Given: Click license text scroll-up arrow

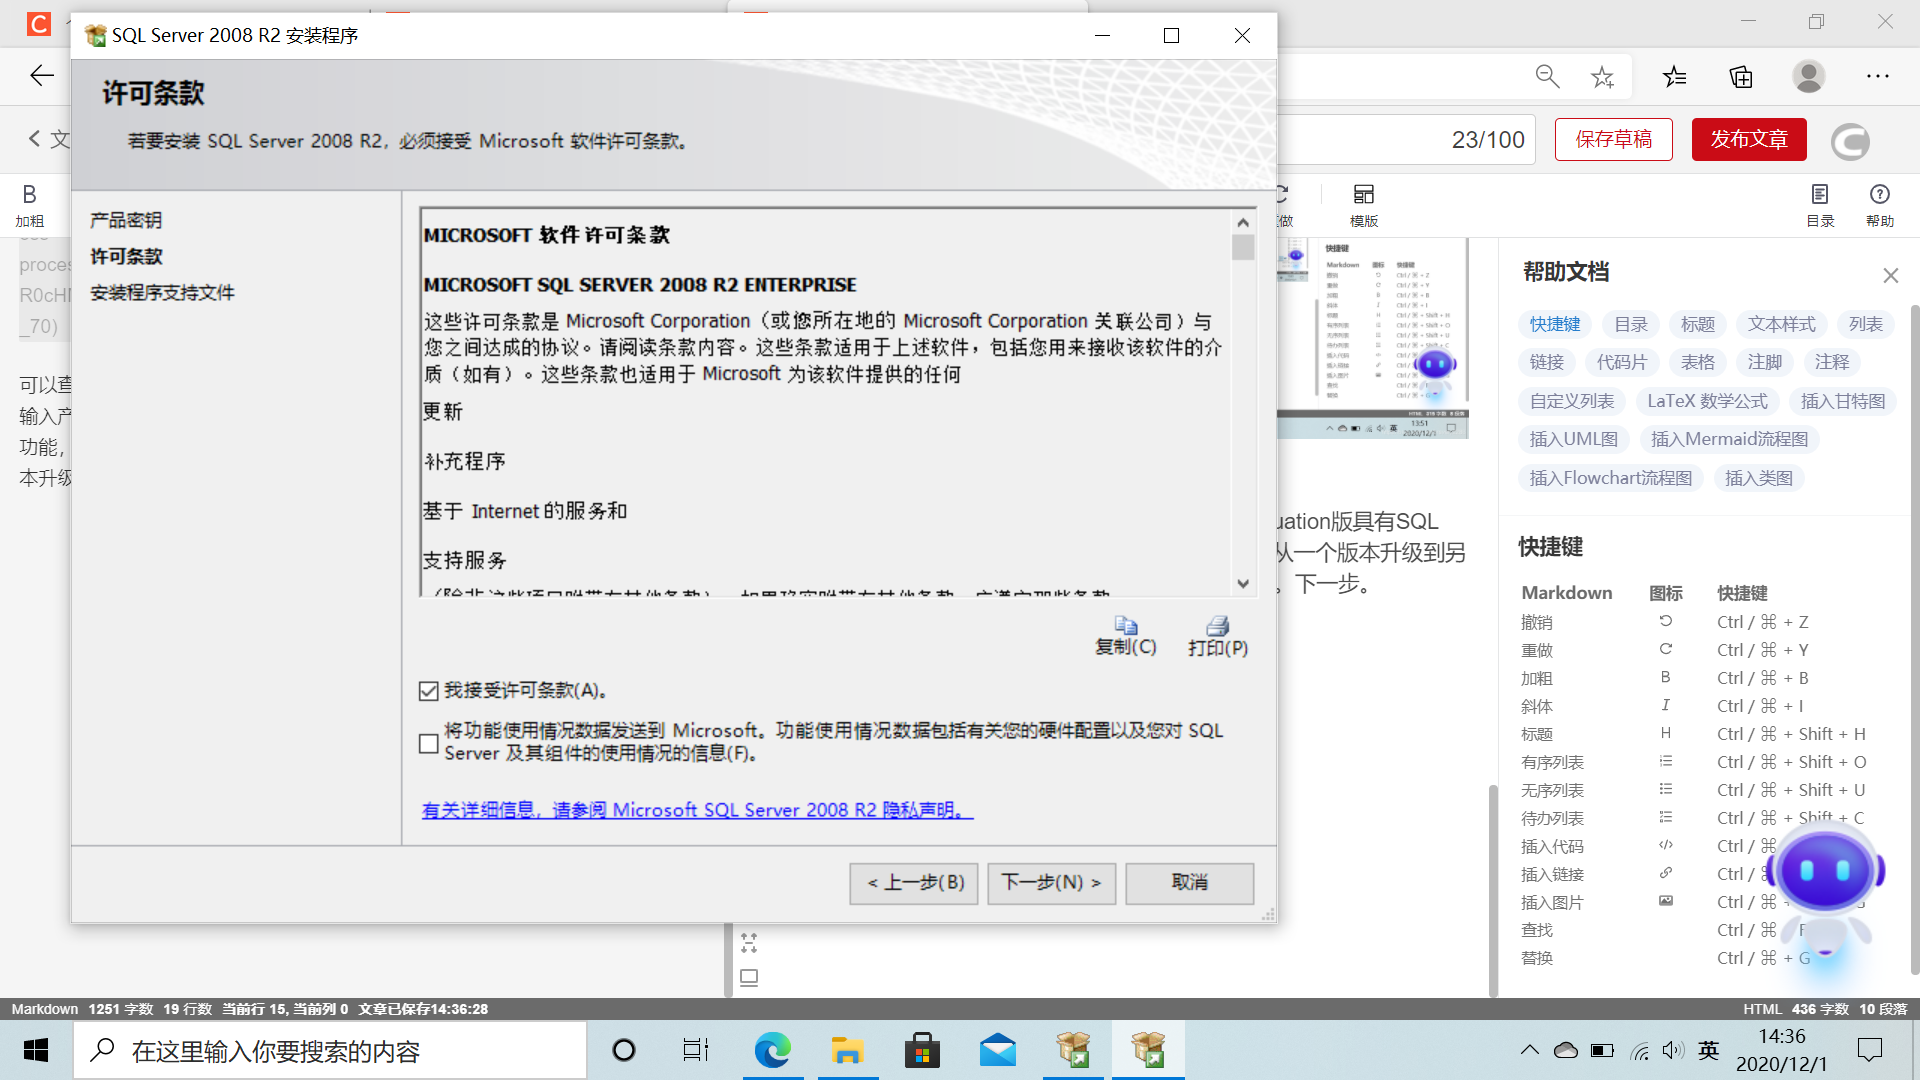Looking at the screenshot, I should [x=1243, y=222].
